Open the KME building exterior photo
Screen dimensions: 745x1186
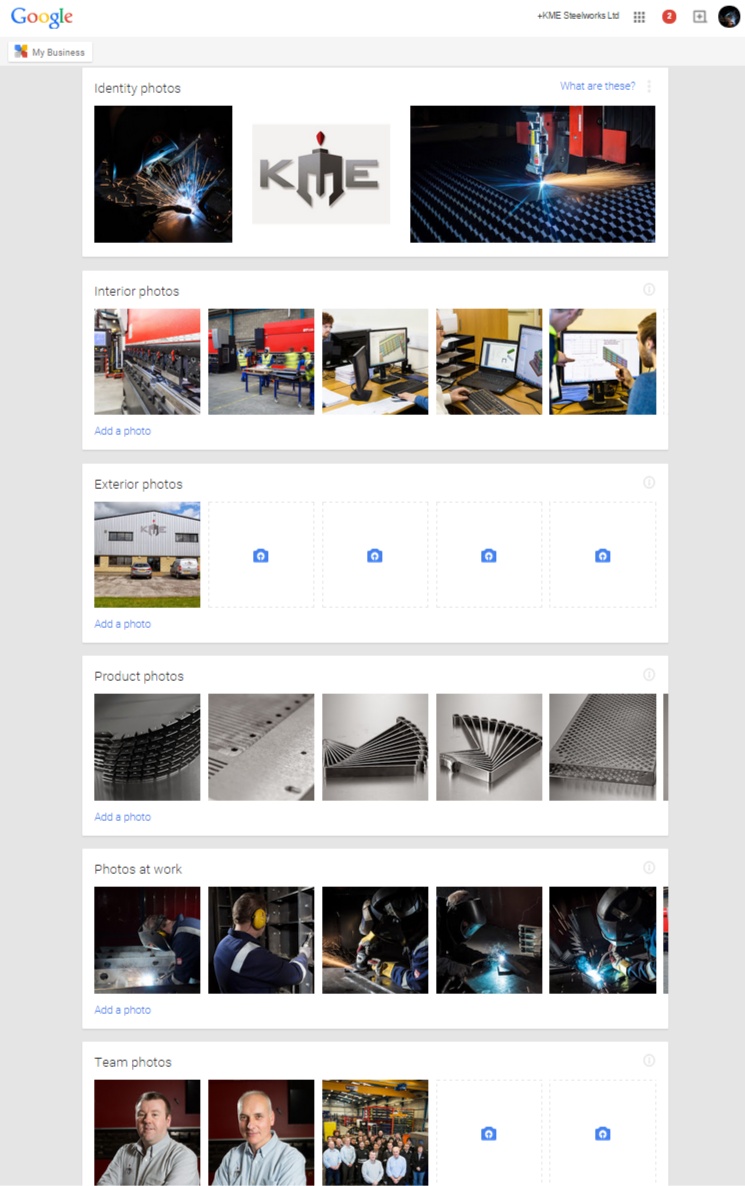click(x=147, y=555)
